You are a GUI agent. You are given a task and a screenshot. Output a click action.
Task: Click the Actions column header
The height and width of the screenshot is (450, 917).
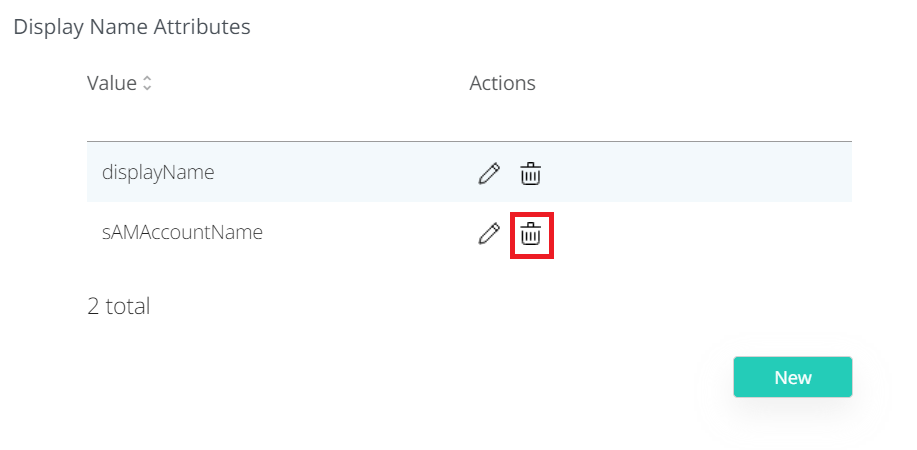(502, 83)
